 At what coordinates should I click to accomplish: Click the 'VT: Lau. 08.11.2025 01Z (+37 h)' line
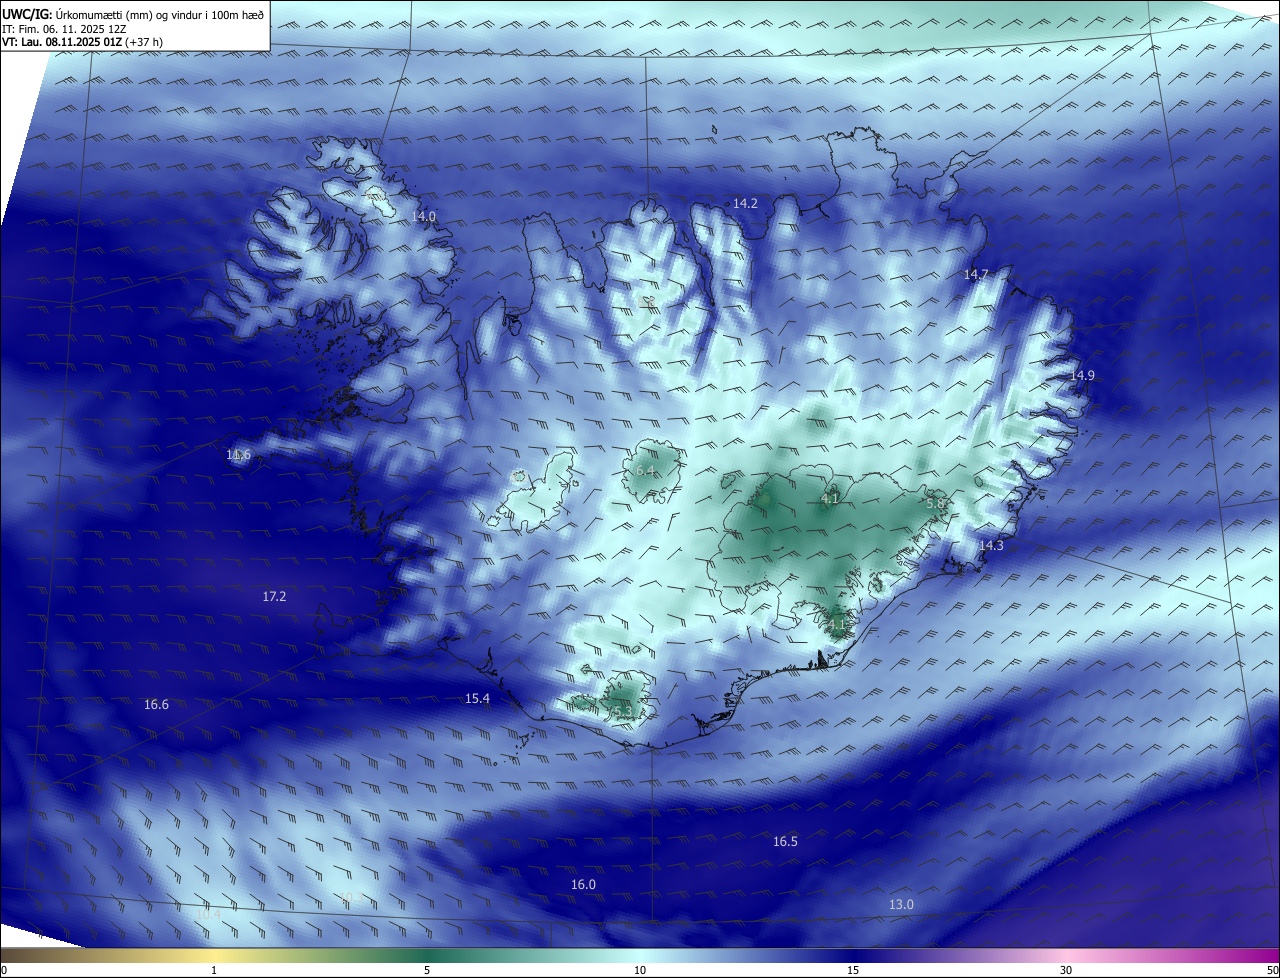tap(84, 42)
